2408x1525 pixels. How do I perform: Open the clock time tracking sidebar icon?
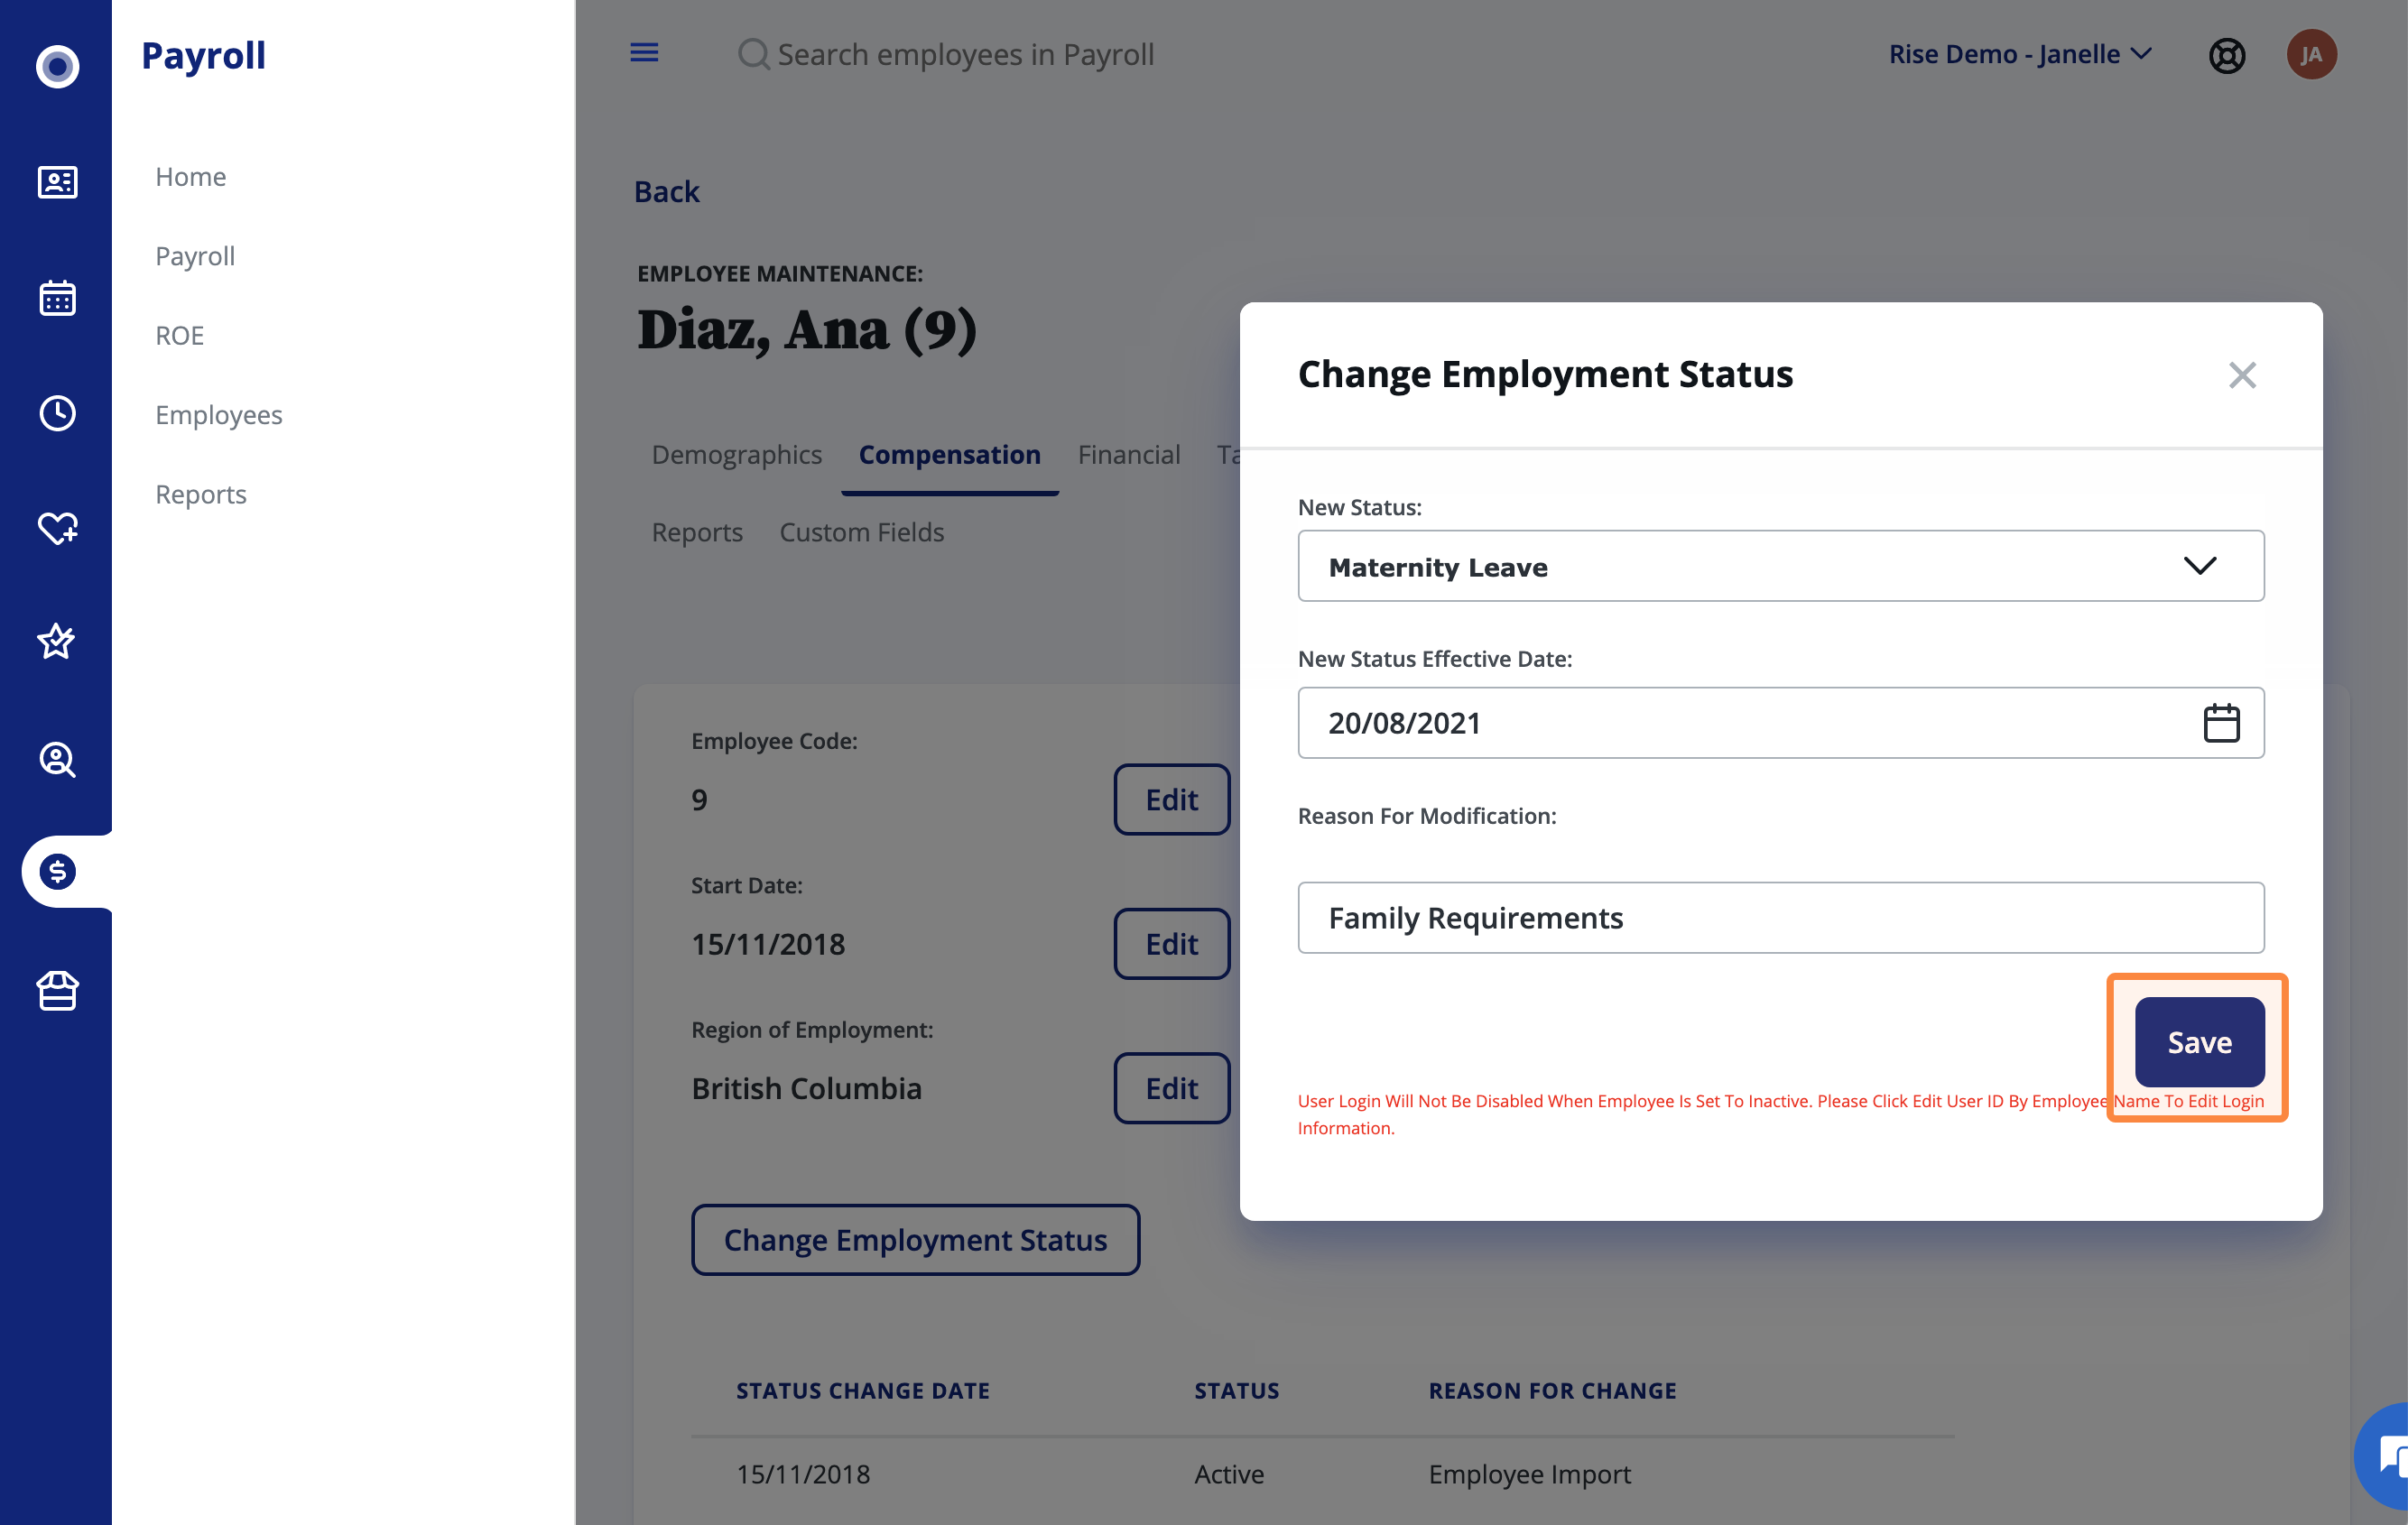coord(57,413)
